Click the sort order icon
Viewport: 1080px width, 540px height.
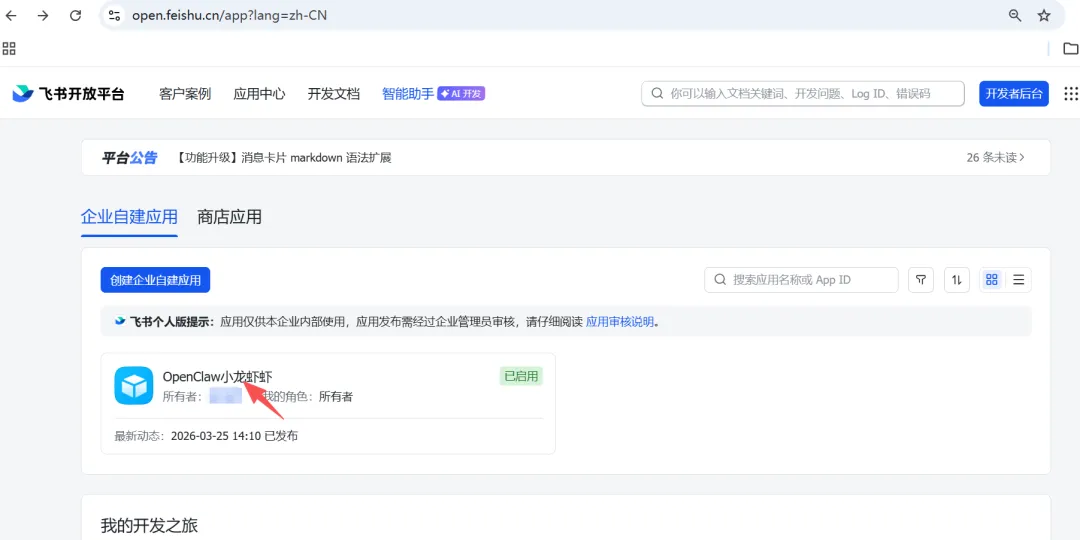957,280
